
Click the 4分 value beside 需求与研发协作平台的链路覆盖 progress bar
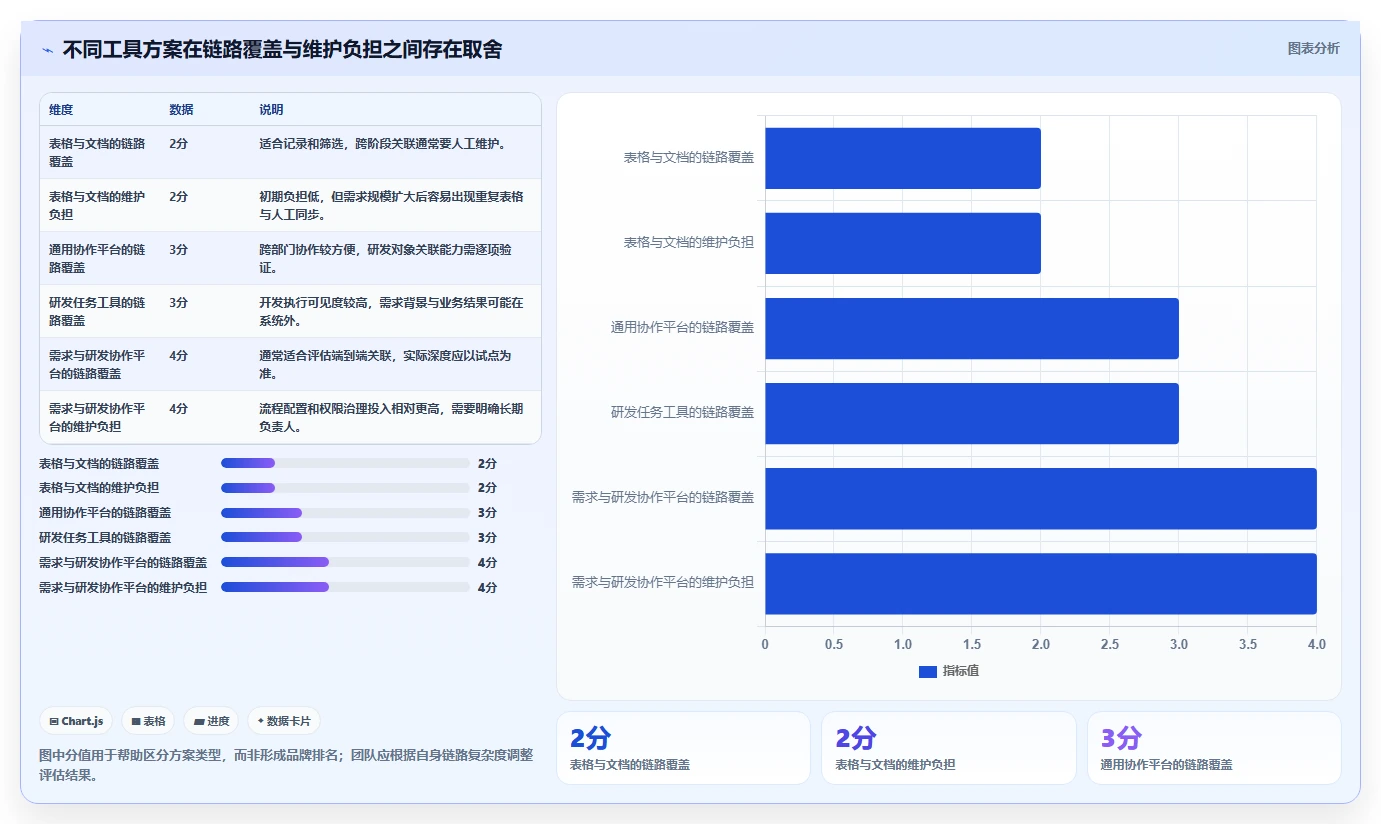click(x=487, y=563)
